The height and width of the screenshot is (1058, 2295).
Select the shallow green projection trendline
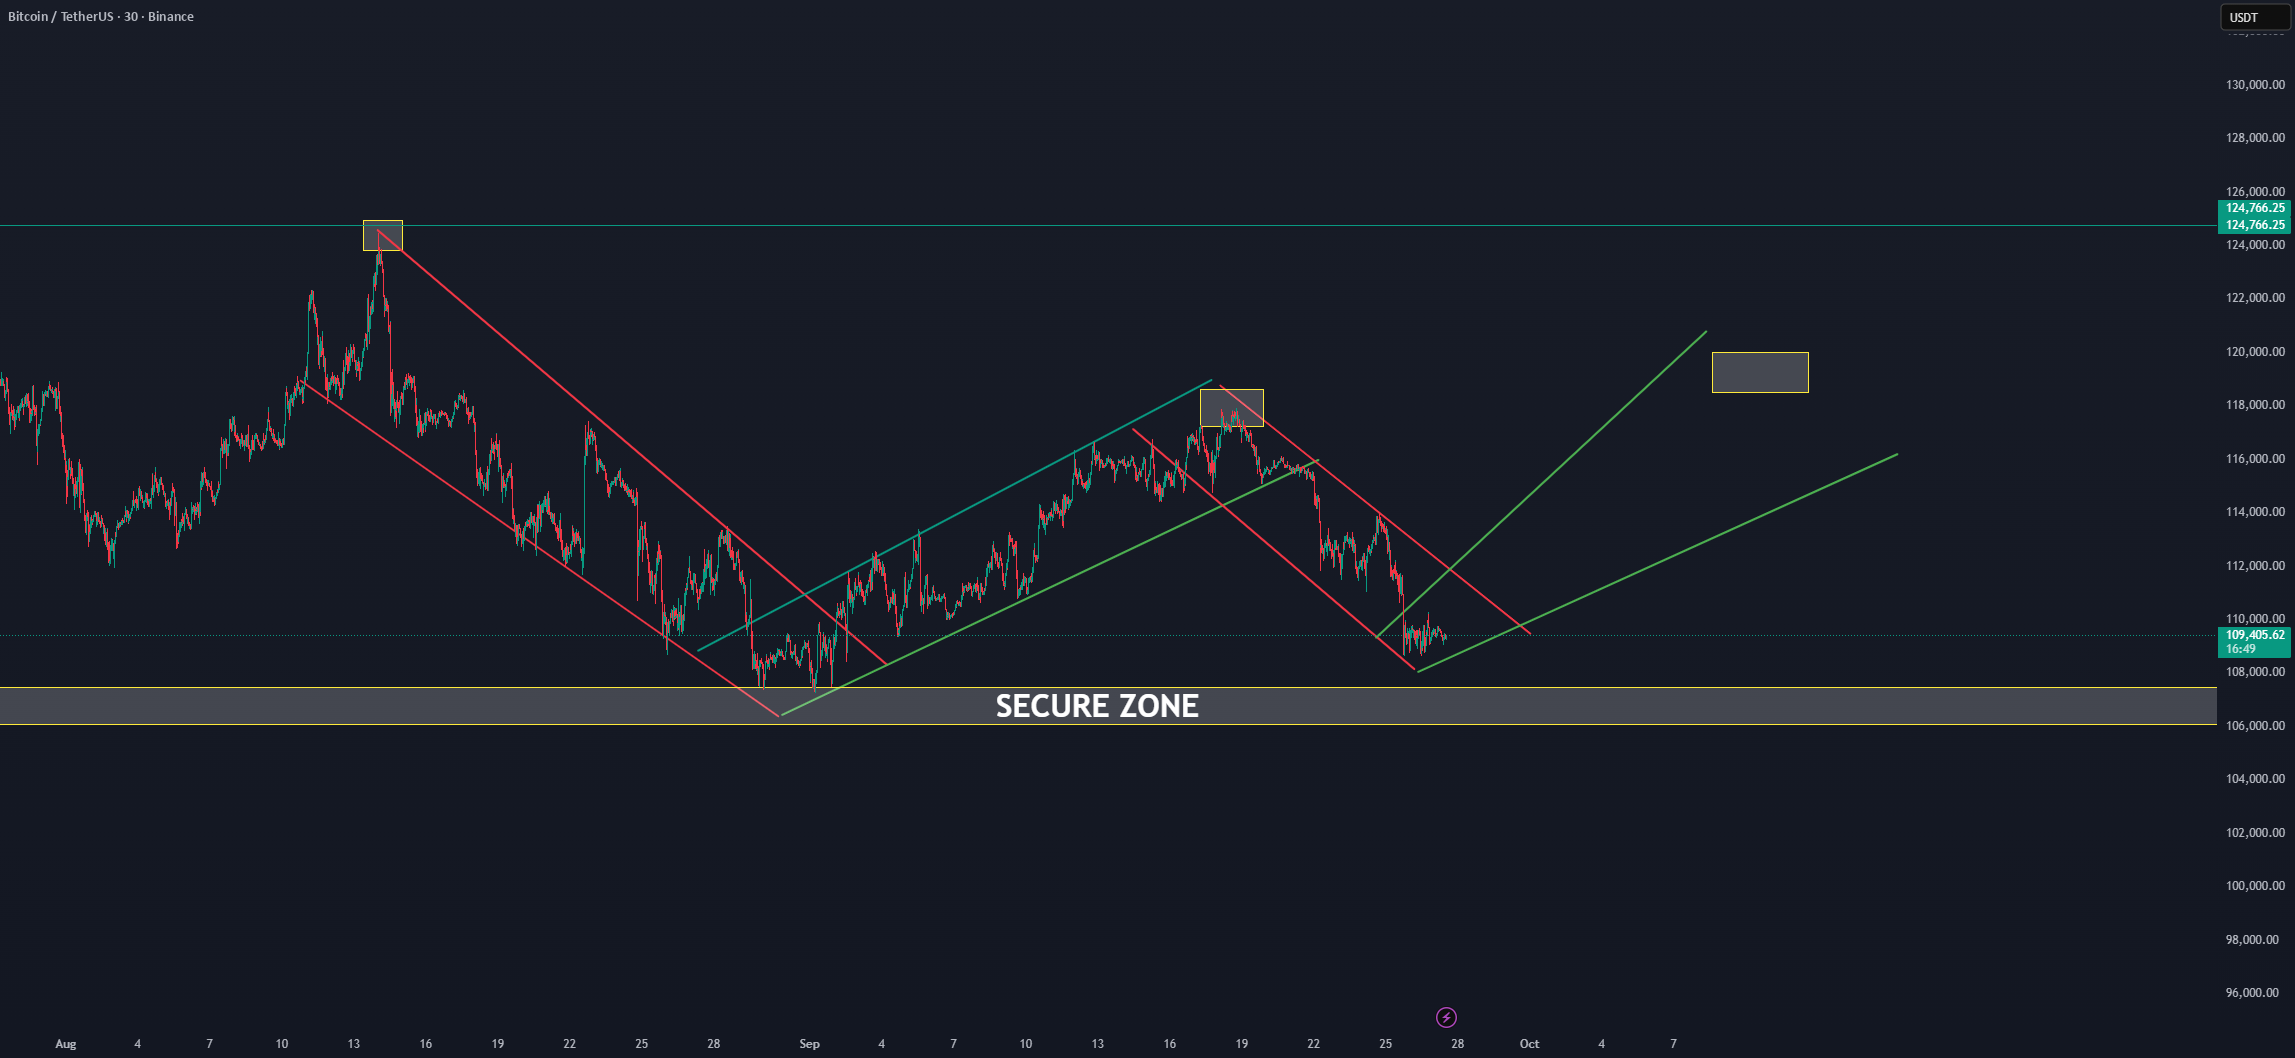coord(1657,563)
